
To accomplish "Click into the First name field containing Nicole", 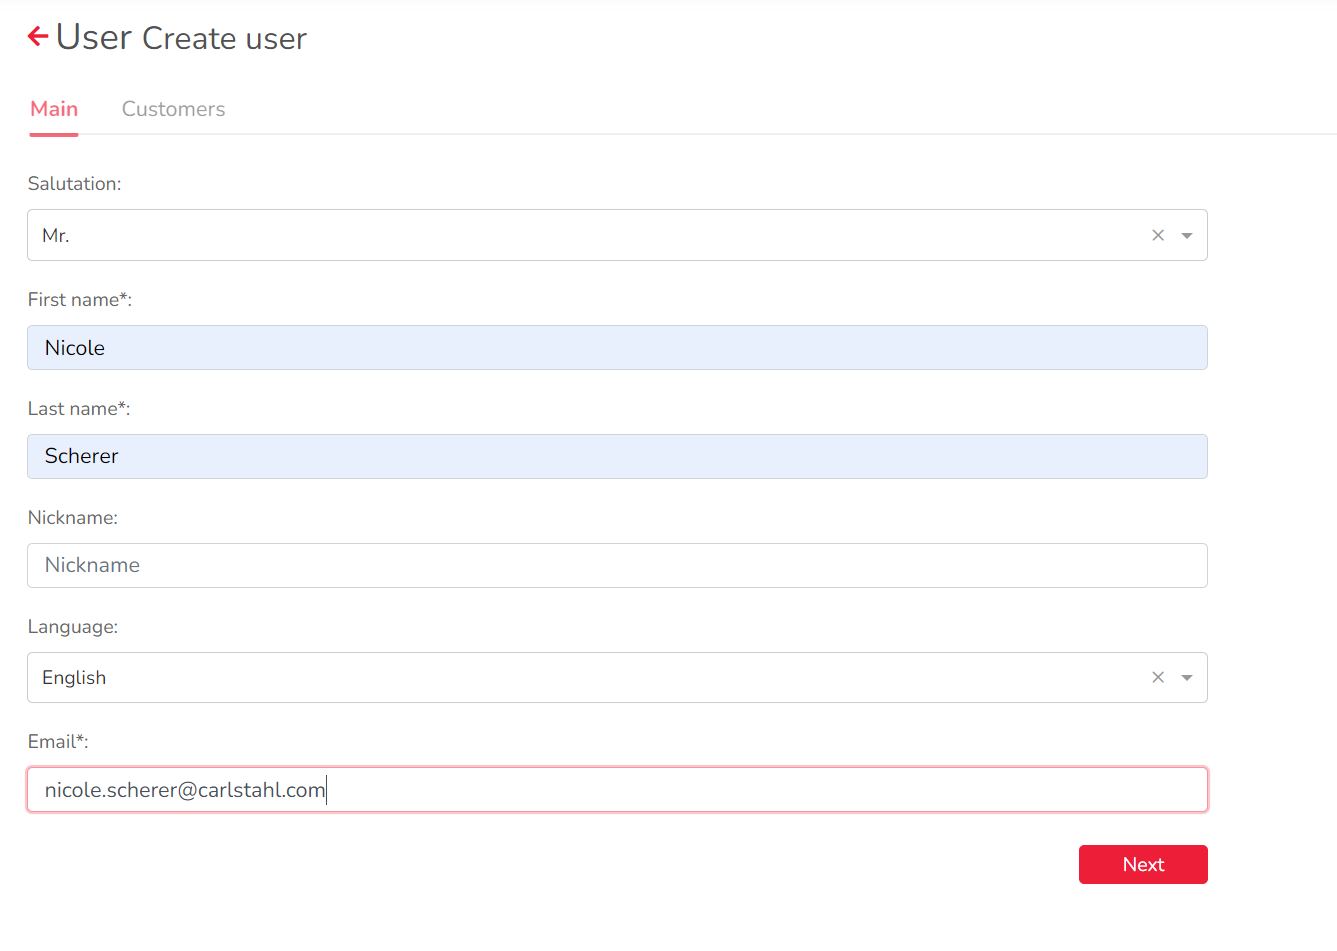I will click(x=616, y=348).
